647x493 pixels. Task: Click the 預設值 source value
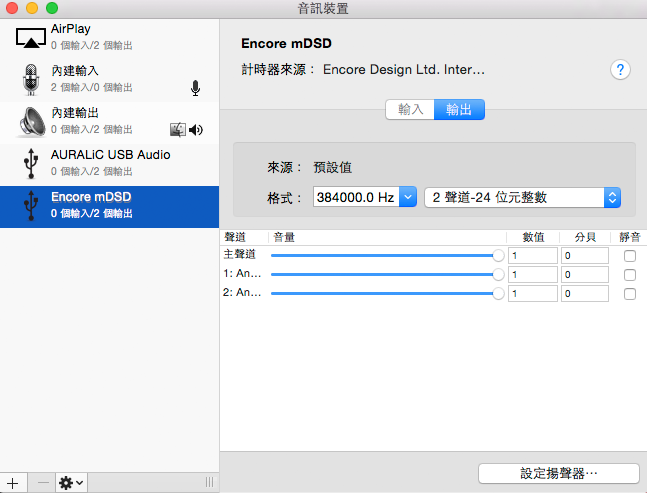pos(333,167)
